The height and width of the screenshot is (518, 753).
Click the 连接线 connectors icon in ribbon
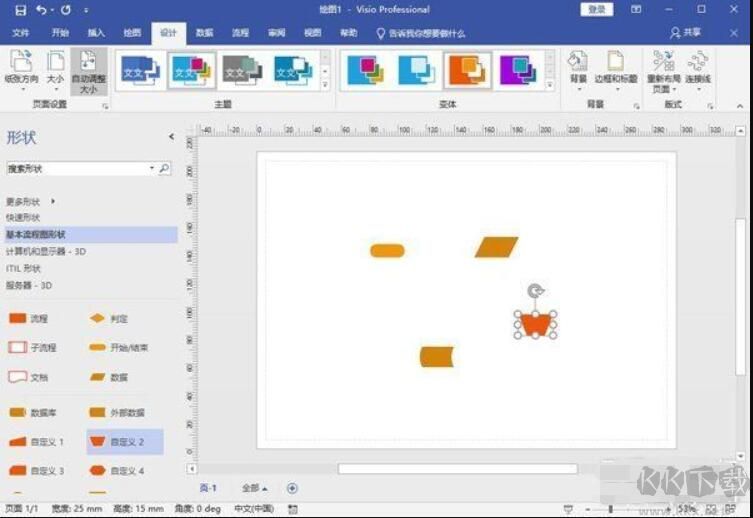point(698,66)
